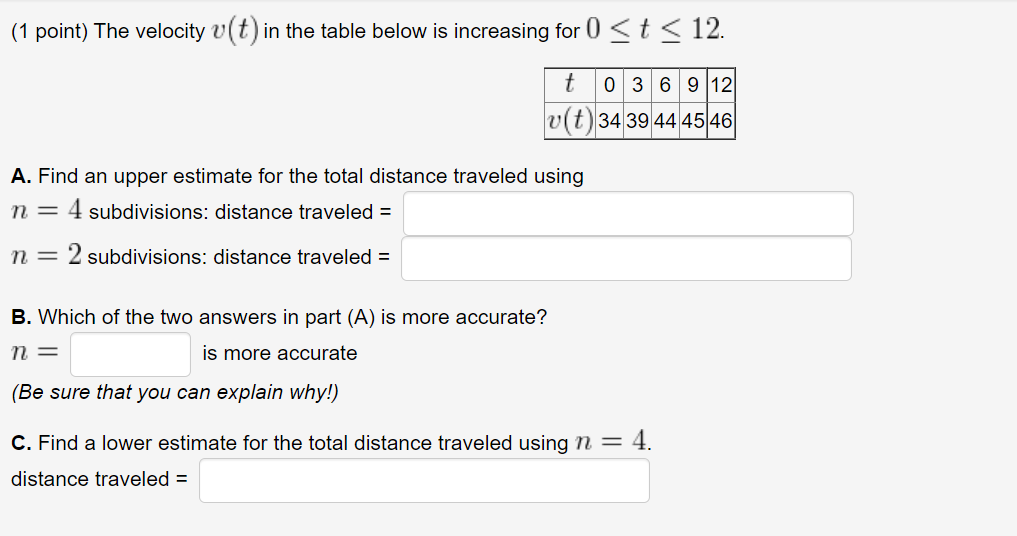Click the n = 2 subdivisions answer field
1017x536 pixels.
tap(627, 258)
